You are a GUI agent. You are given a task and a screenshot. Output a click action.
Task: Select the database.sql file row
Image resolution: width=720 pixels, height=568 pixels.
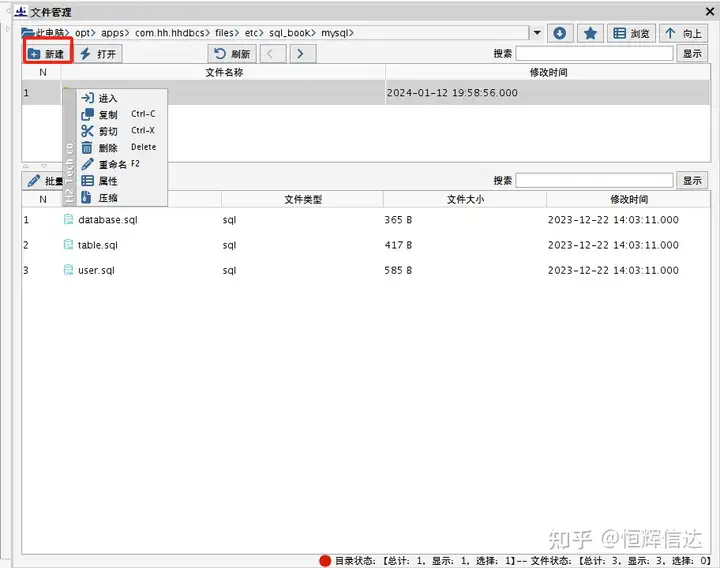point(366,219)
